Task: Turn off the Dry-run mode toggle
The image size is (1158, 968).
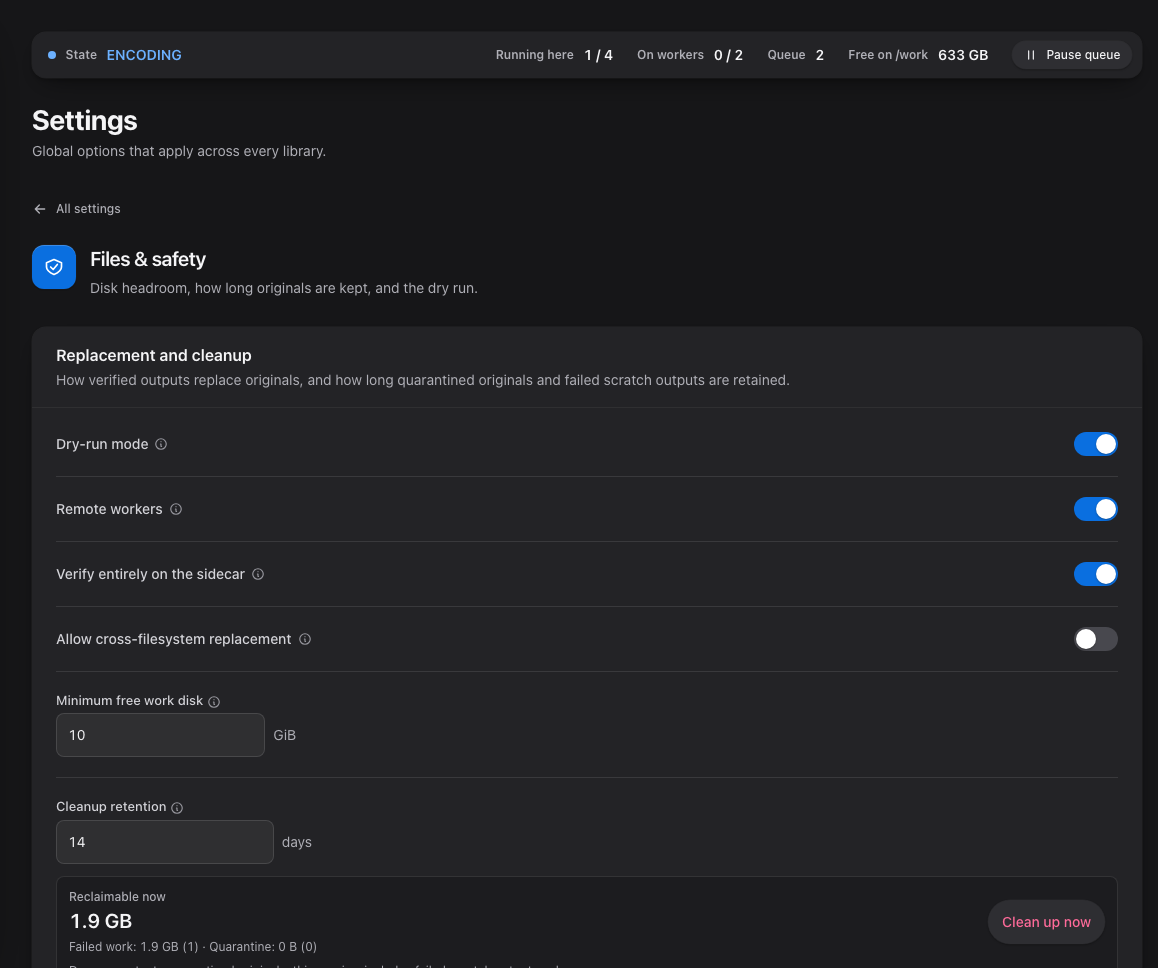Action: pyautogui.click(x=1095, y=444)
